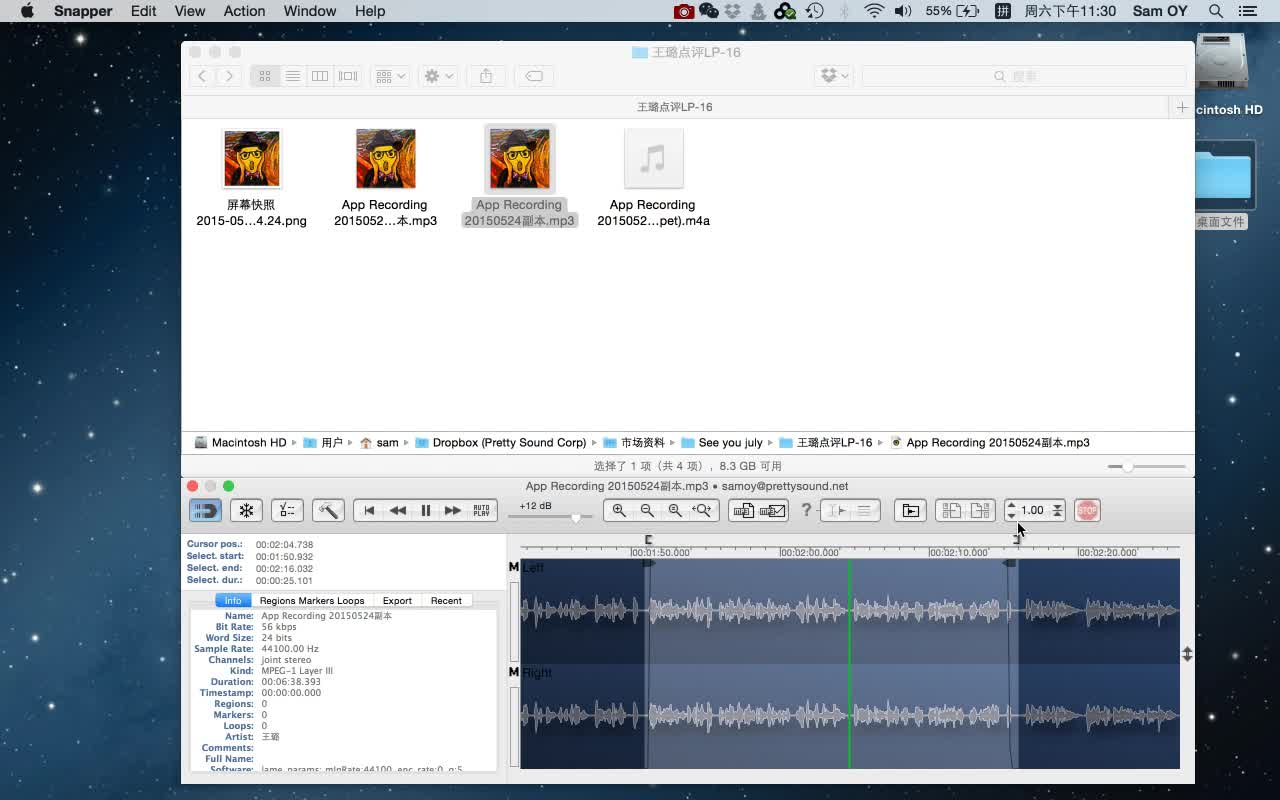Click the red STOP button
This screenshot has width=1280, height=800.
[x=1087, y=510]
